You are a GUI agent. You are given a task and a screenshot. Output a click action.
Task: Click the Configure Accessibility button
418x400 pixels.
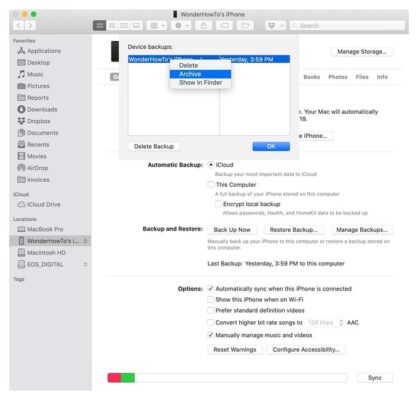tap(306, 349)
